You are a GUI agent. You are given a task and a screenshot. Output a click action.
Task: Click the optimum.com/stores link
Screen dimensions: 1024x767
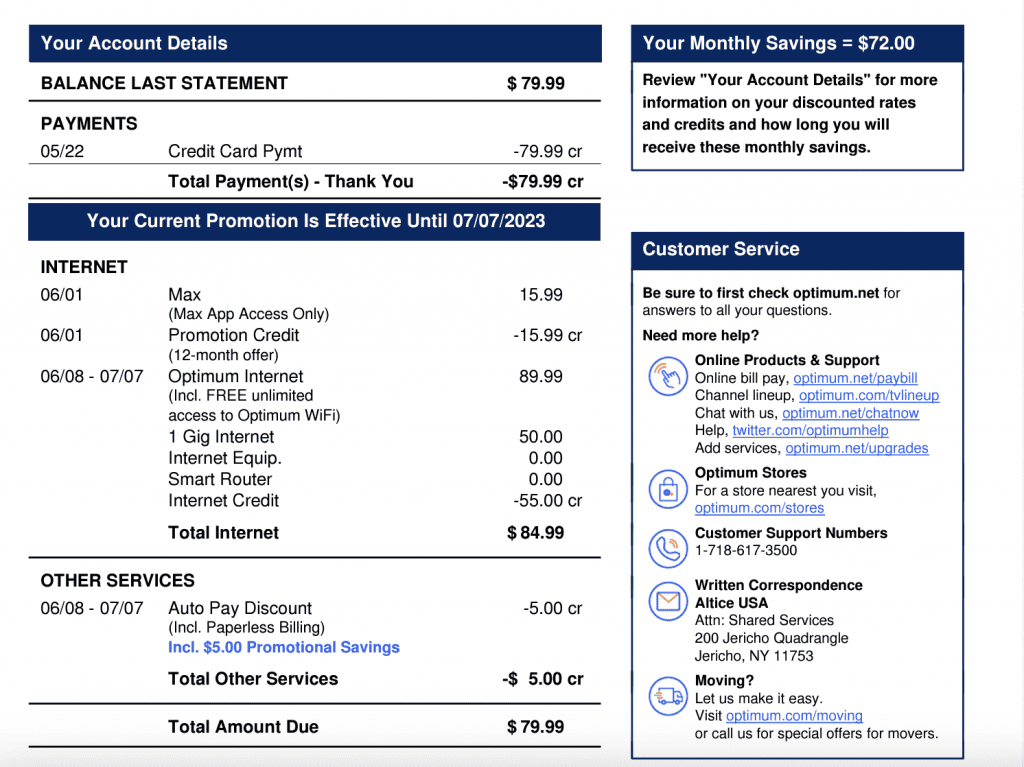[x=759, y=508]
